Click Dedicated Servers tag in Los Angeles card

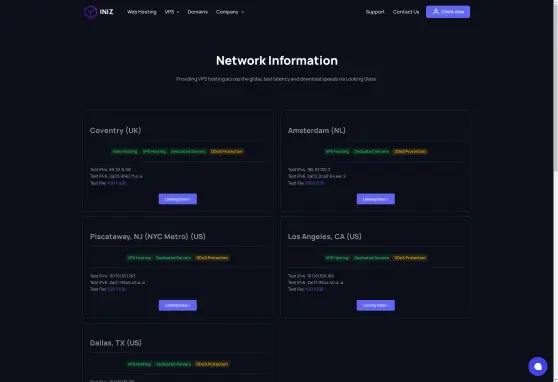click(371, 258)
